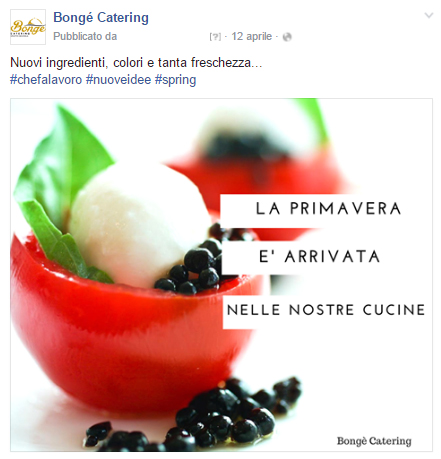Open the #chefalavoro hashtag
The image size is (441, 459).
tap(46, 80)
